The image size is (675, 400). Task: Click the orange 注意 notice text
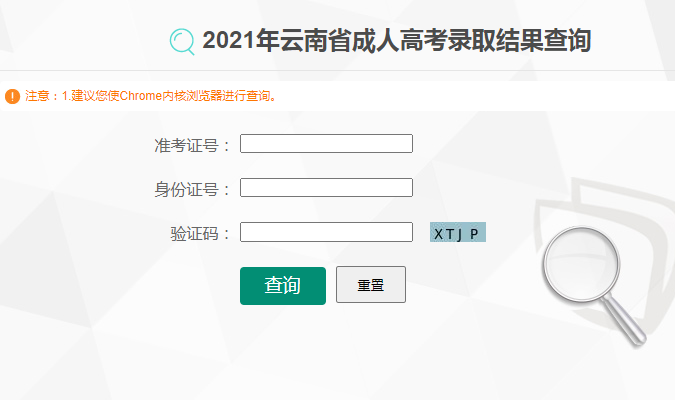(x=151, y=96)
